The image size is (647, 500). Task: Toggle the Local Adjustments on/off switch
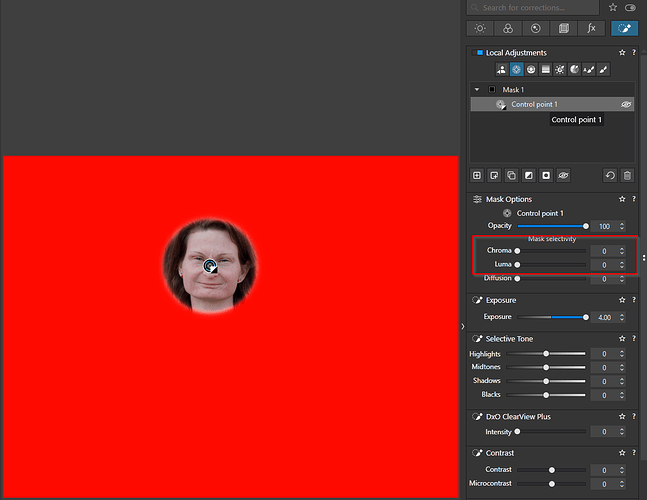[478, 52]
